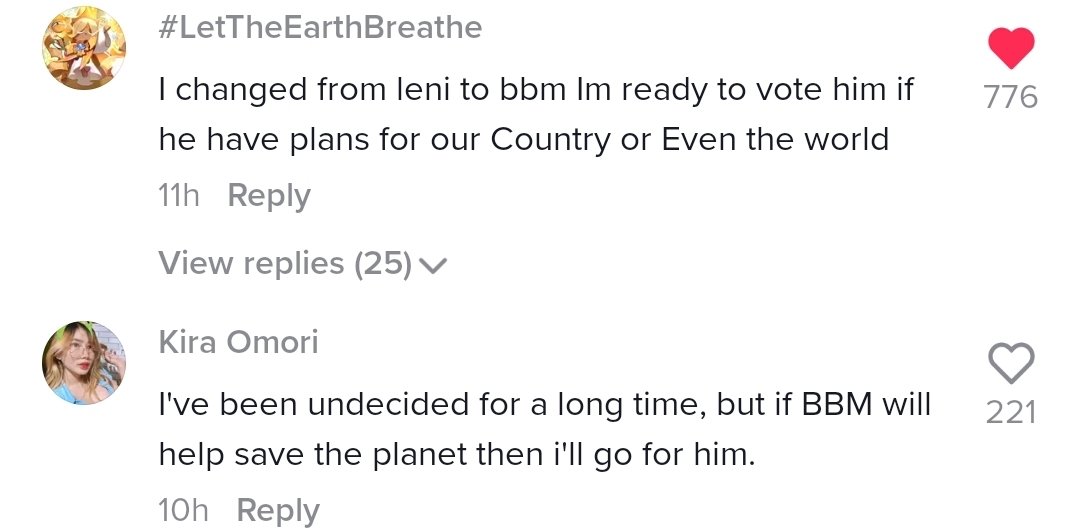The height and width of the screenshot is (532, 1079).
Task: Like Kira Omori's comment with heart outline
Action: pos(1011,363)
